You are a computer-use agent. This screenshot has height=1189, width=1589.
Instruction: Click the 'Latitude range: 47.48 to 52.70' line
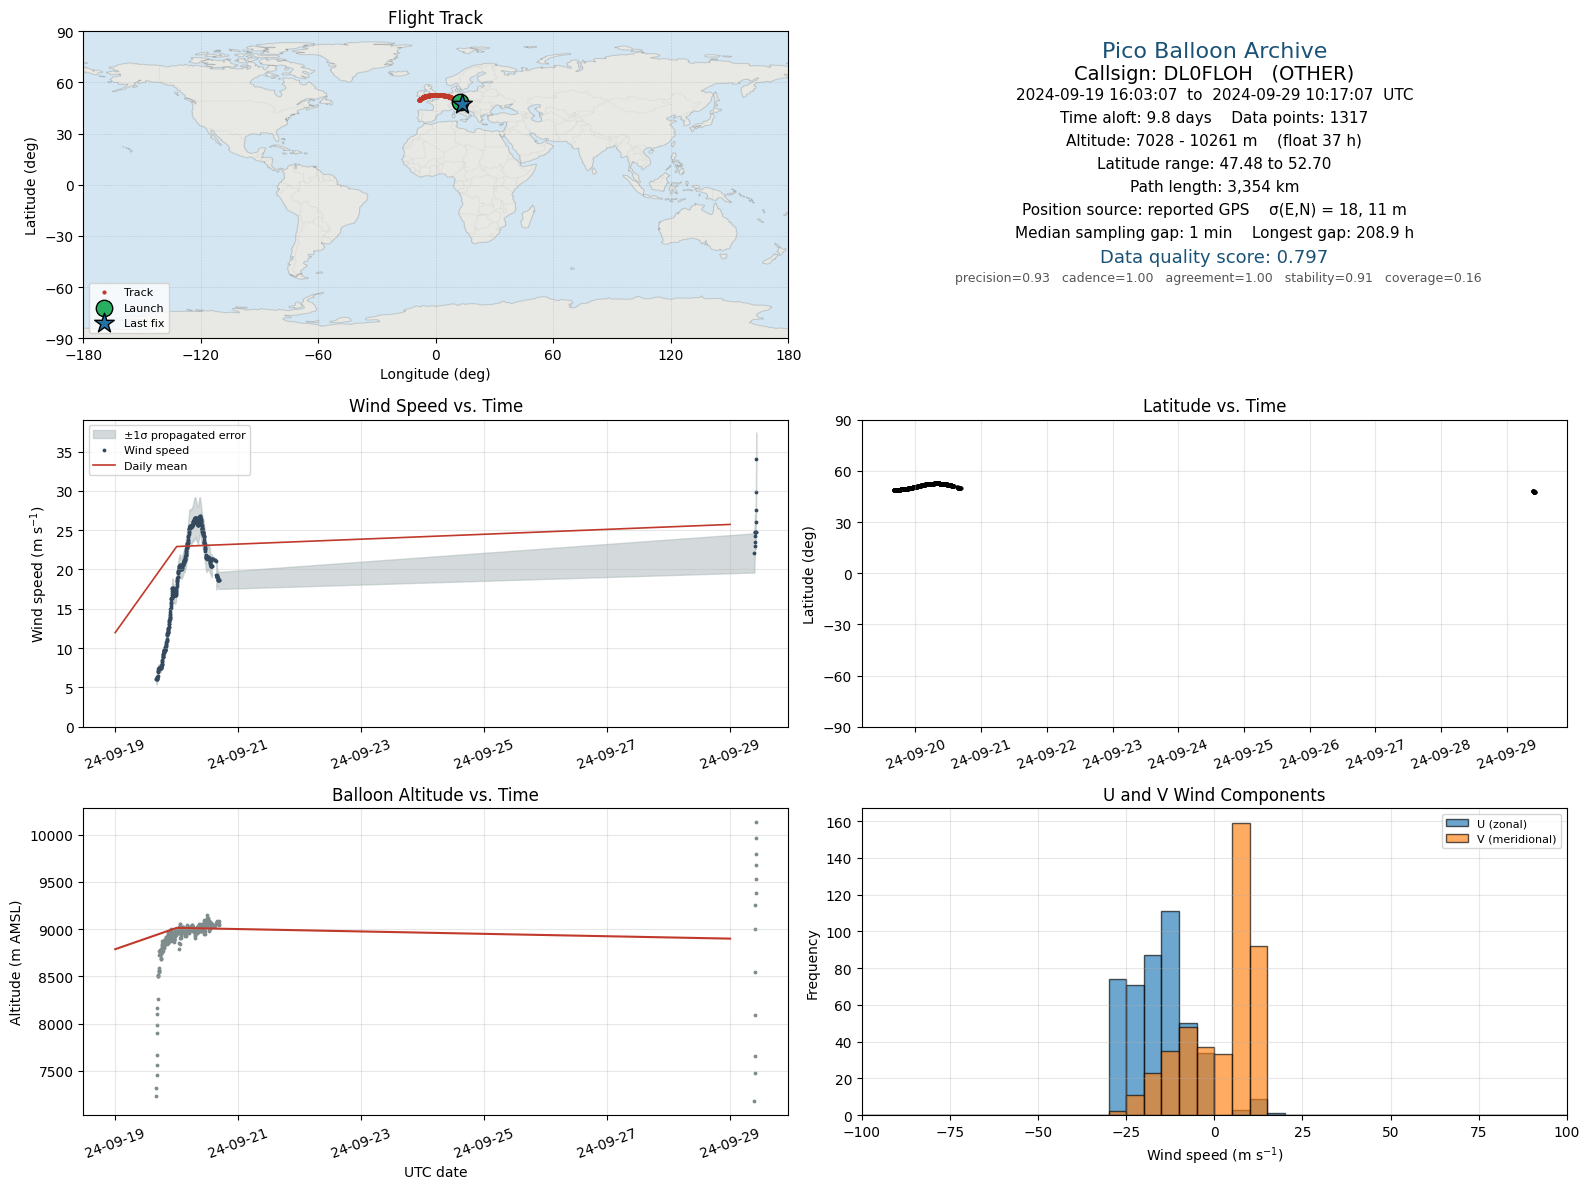pyautogui.click(x=1214, y=164)
